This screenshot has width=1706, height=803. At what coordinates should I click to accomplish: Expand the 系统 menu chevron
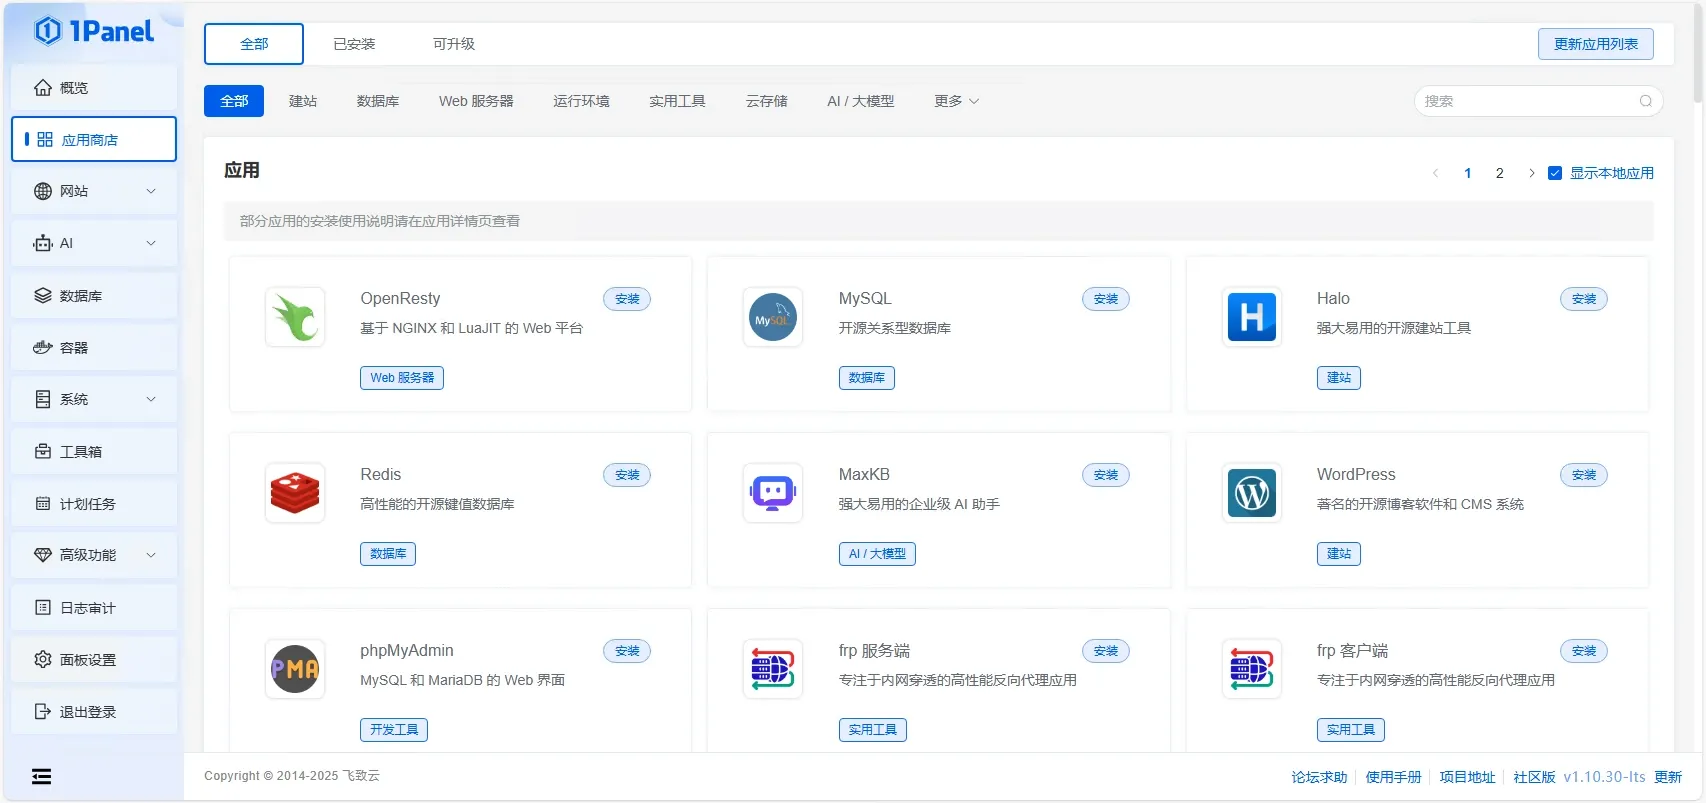tap(151, 399)
